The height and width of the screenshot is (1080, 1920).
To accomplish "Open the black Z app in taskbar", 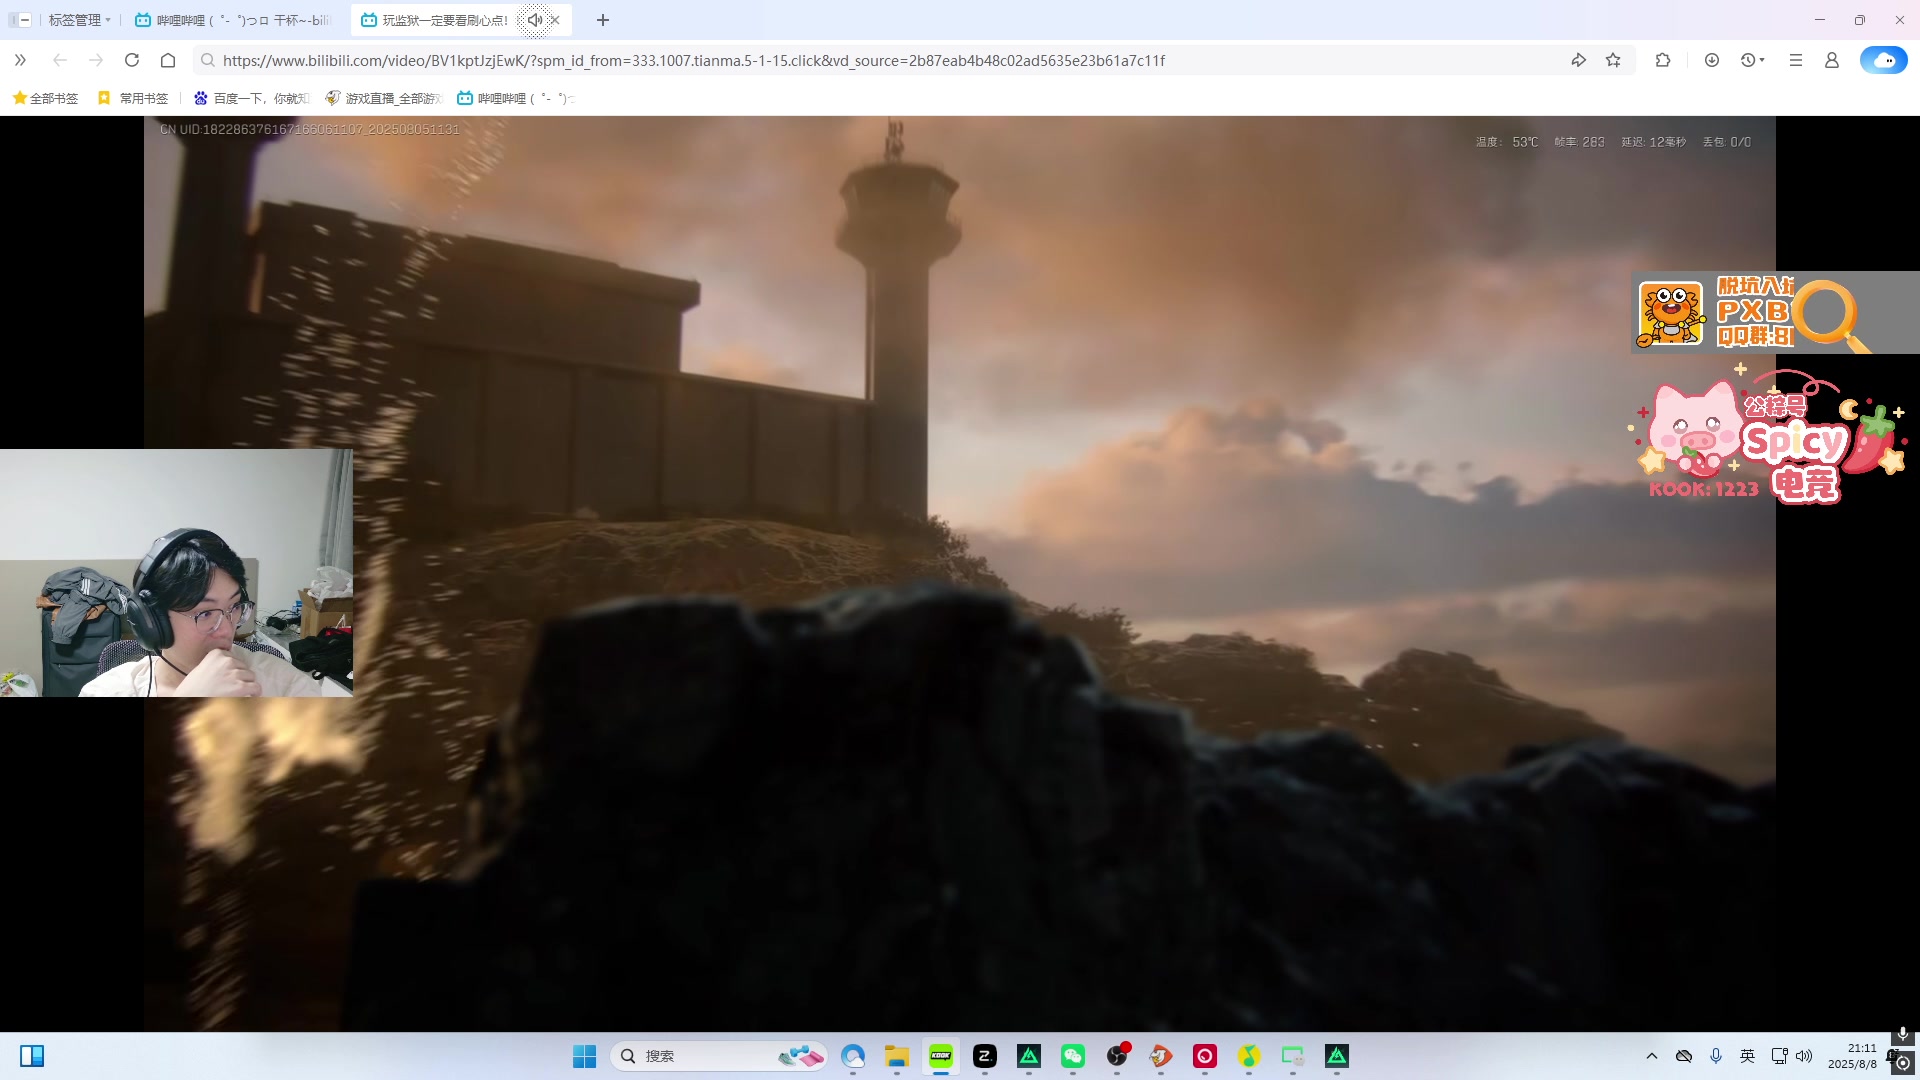I will 985,1056.
